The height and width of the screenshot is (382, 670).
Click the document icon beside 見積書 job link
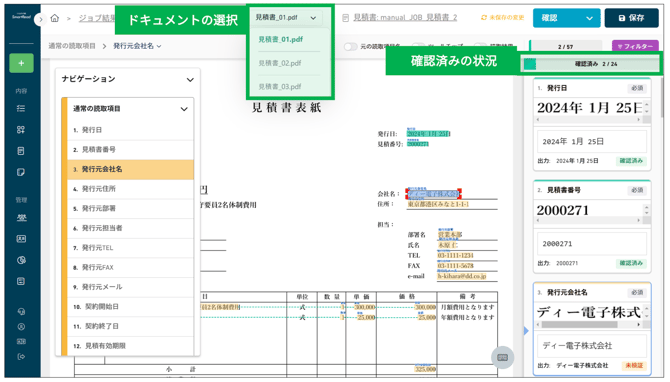click(346, 18)
